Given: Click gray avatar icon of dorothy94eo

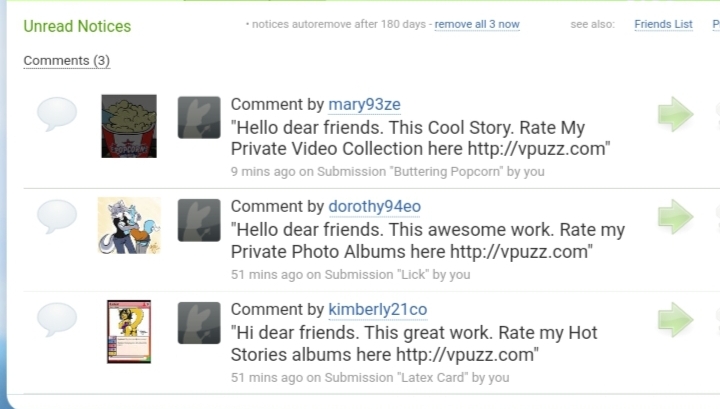Looking at the screenshot, I should (x=199, y=219).
